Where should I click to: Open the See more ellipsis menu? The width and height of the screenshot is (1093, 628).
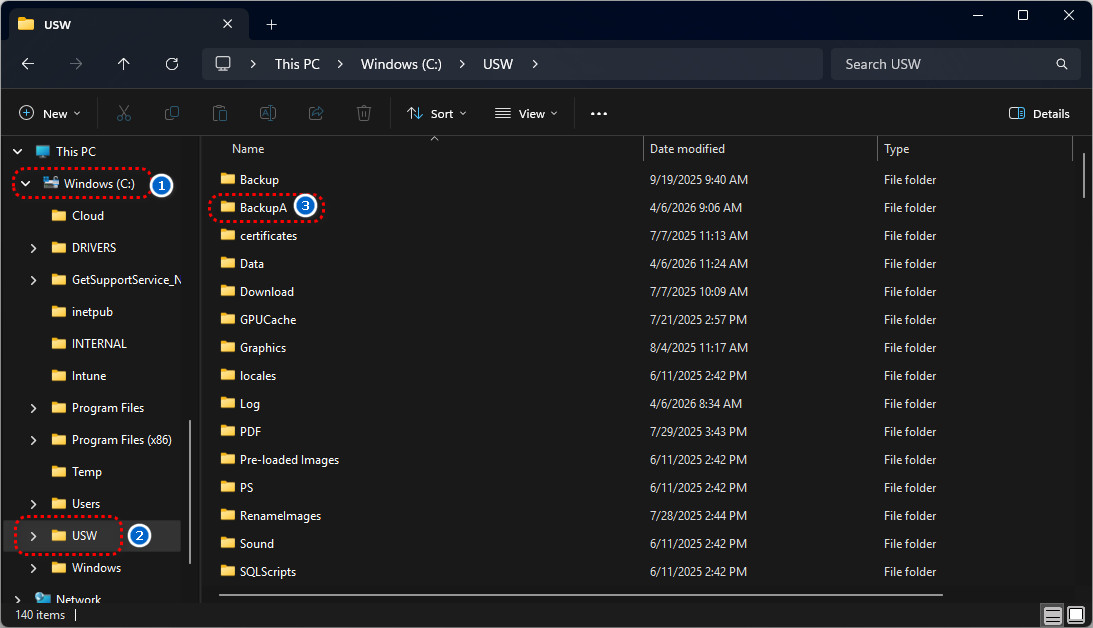[599, 114]
